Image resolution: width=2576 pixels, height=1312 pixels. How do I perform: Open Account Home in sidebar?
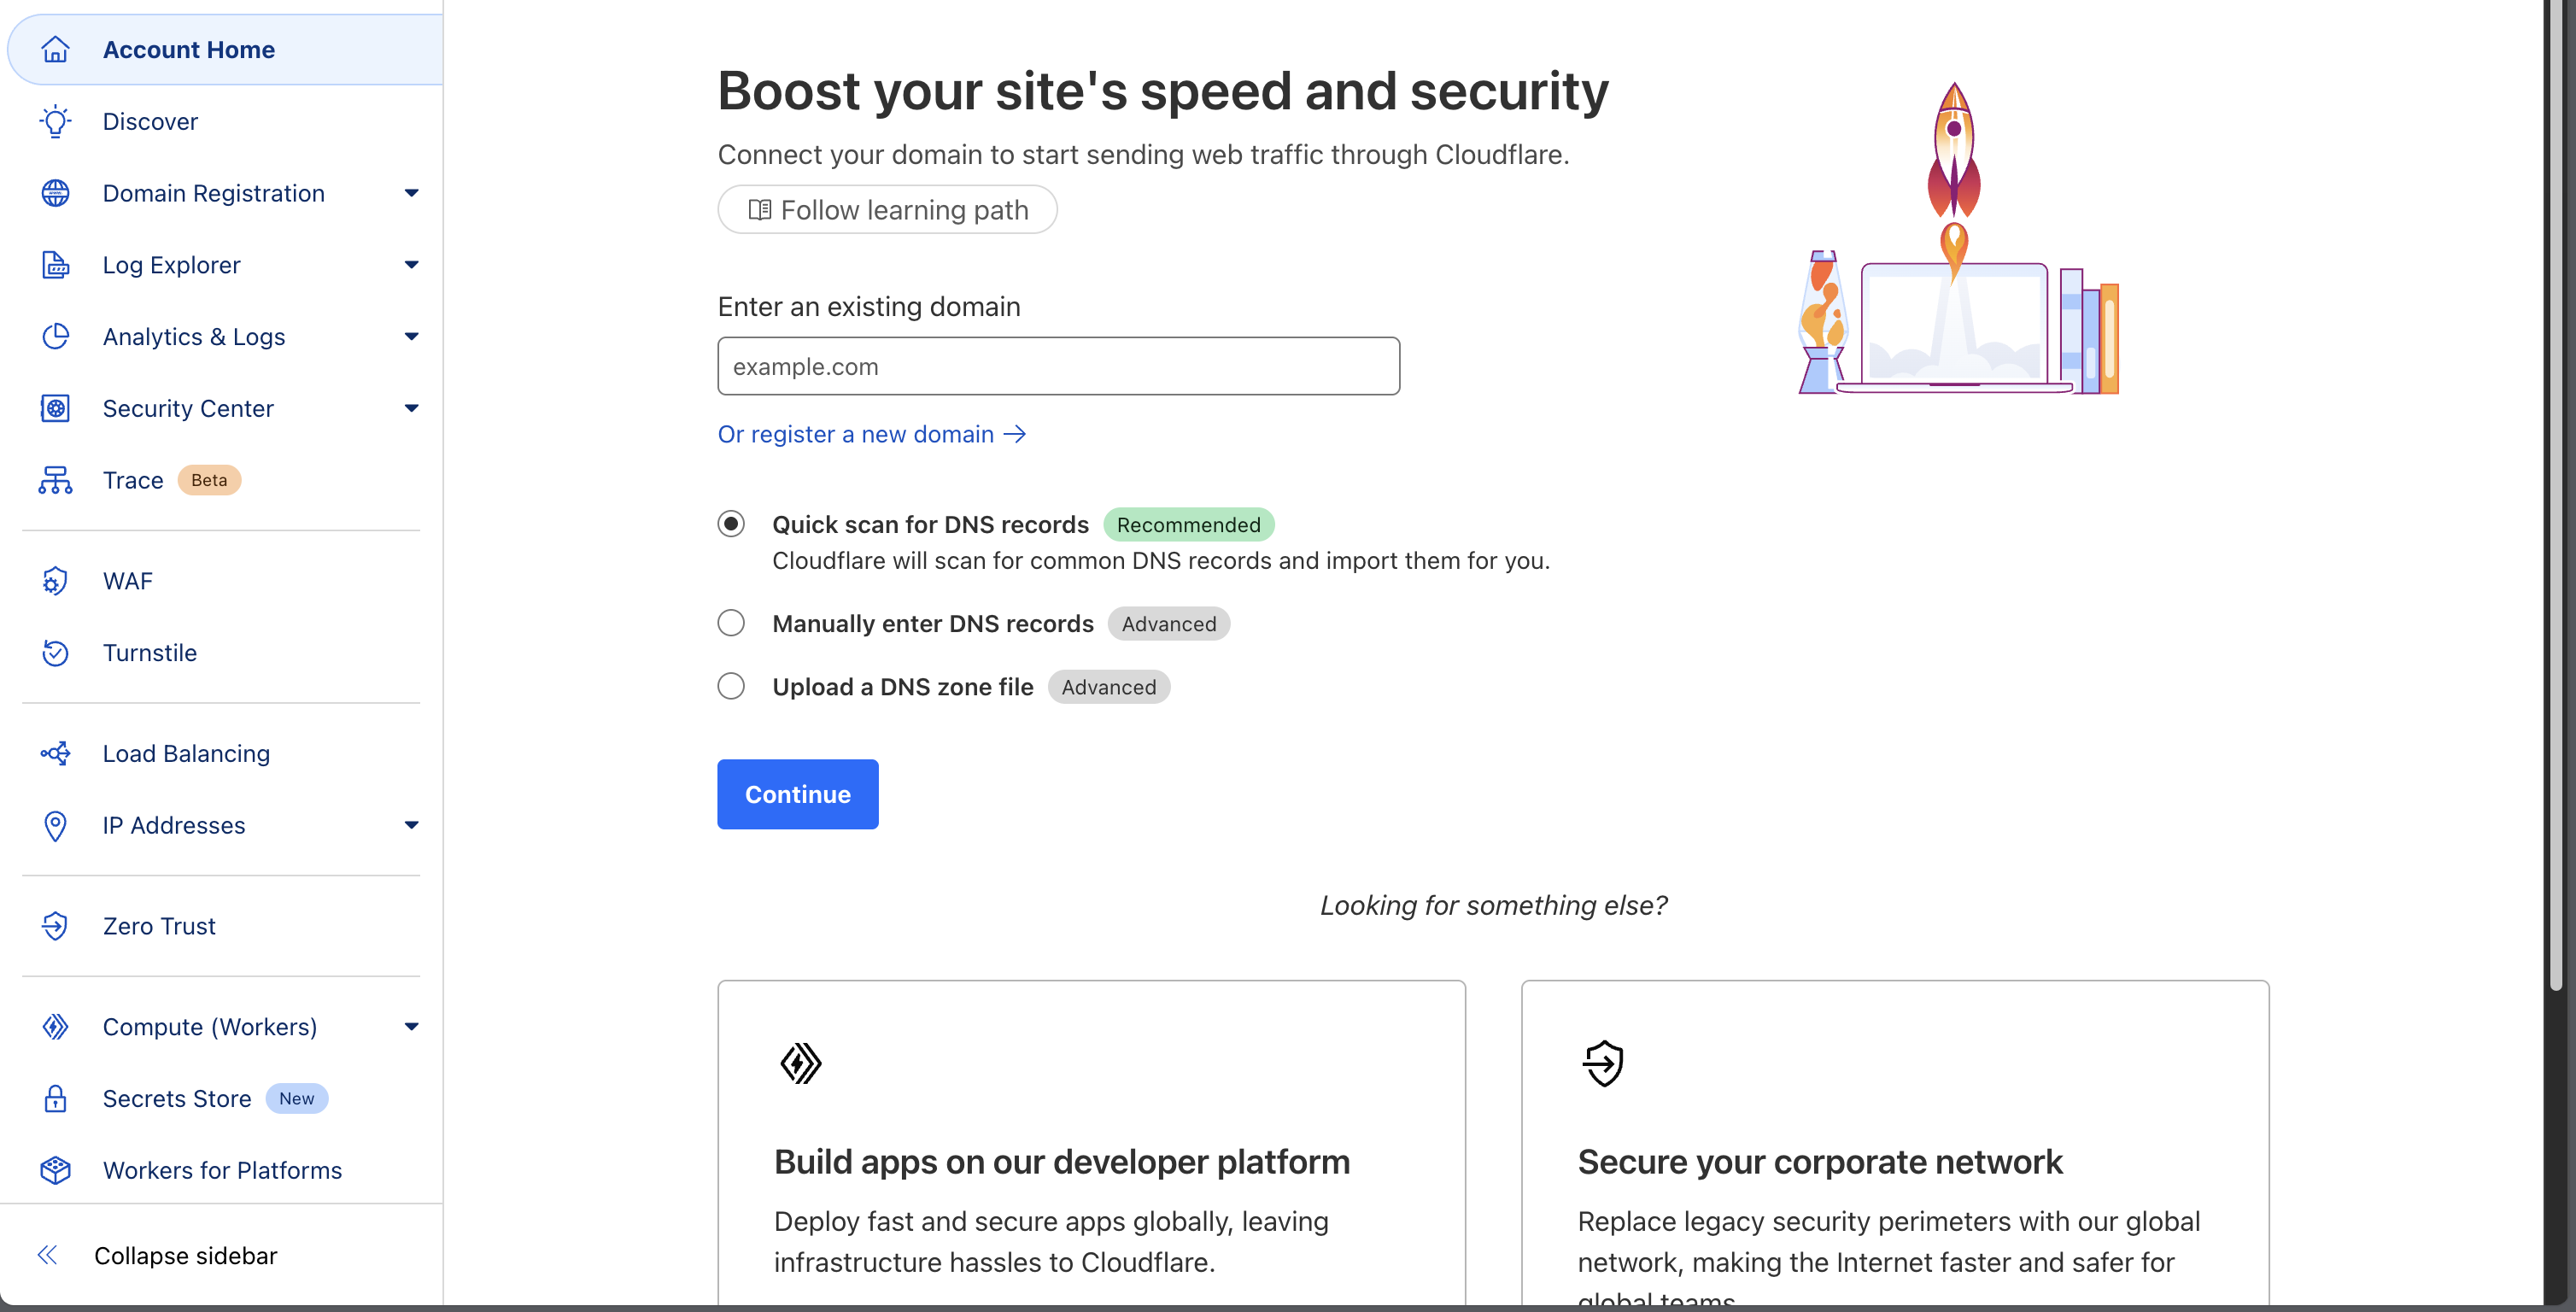click(188, 50)
